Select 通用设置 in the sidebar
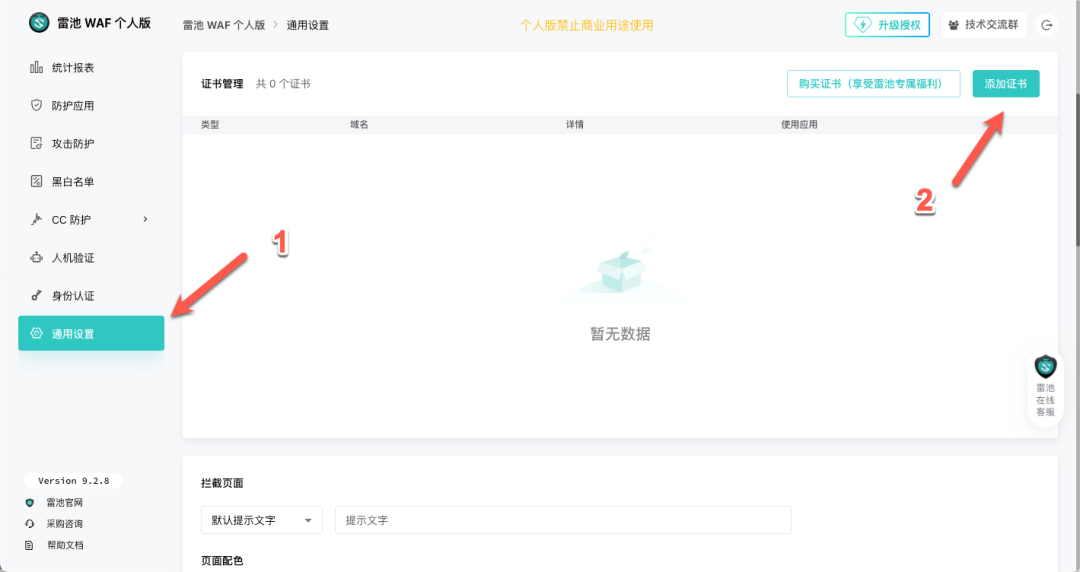This screenshot has height=572, width=1080. click(x=91, y=334)
